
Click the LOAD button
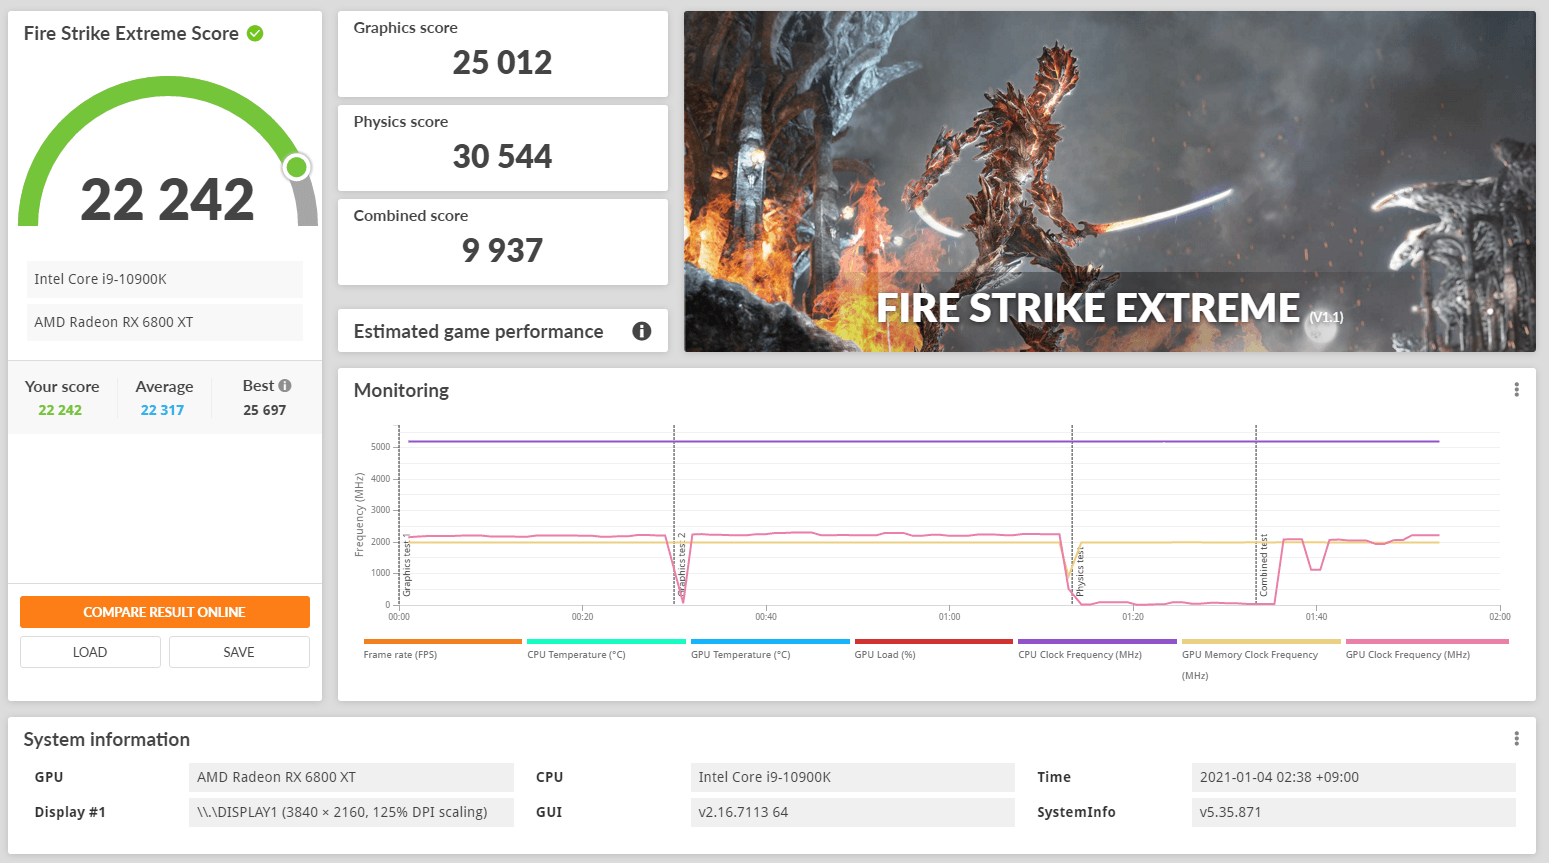tap(90, 652)
